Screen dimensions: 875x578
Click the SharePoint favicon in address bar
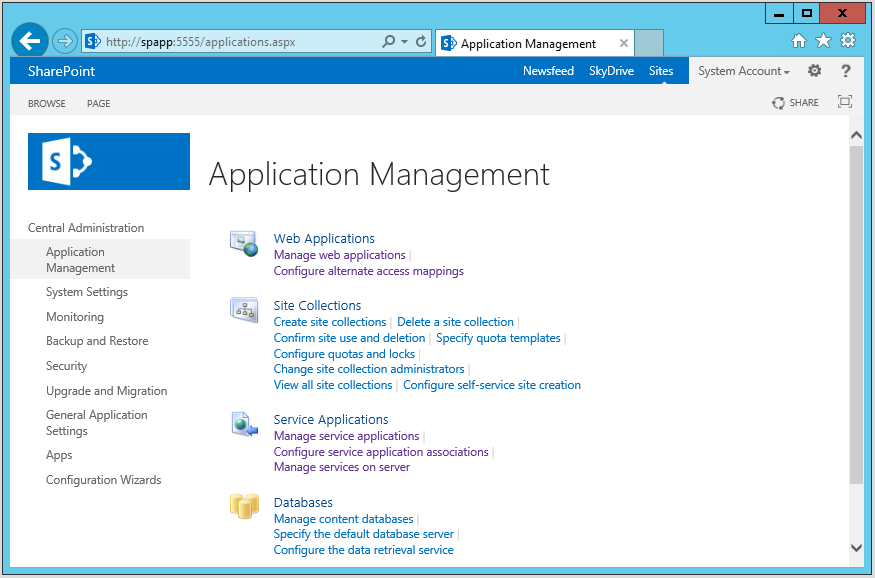coord(93,41)
